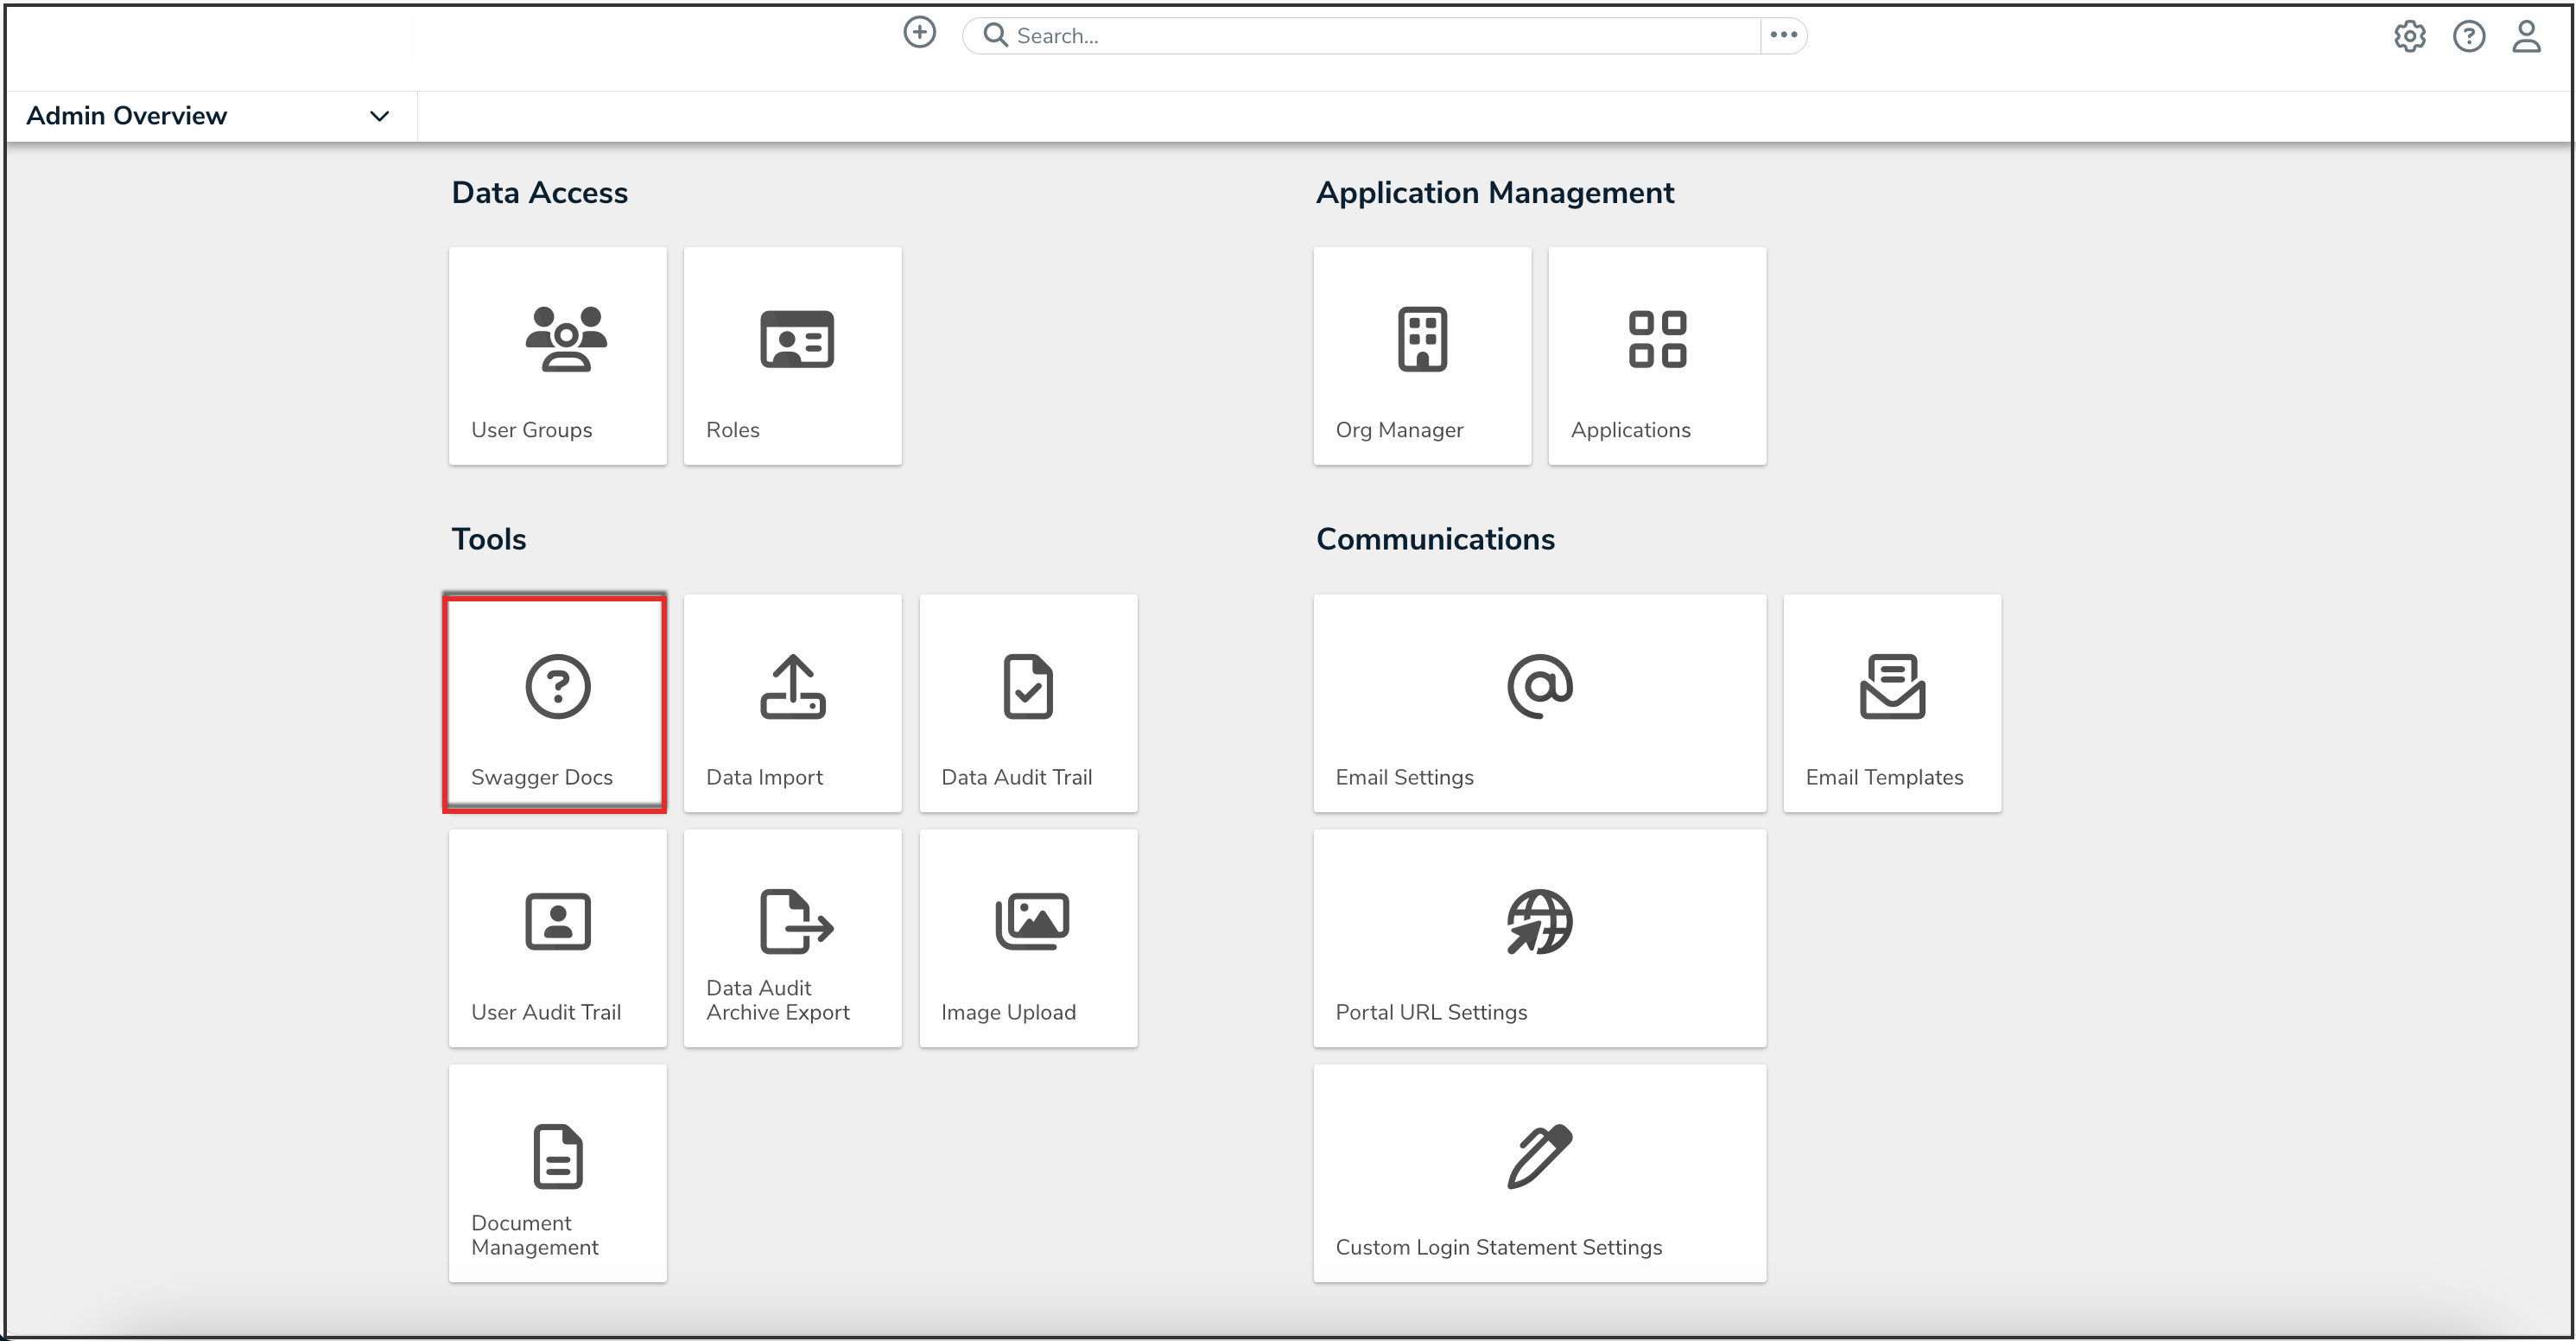Viewport: 2576px width, 1341px height.
Task: Open the Data Import tool
Action: [792, 703]
